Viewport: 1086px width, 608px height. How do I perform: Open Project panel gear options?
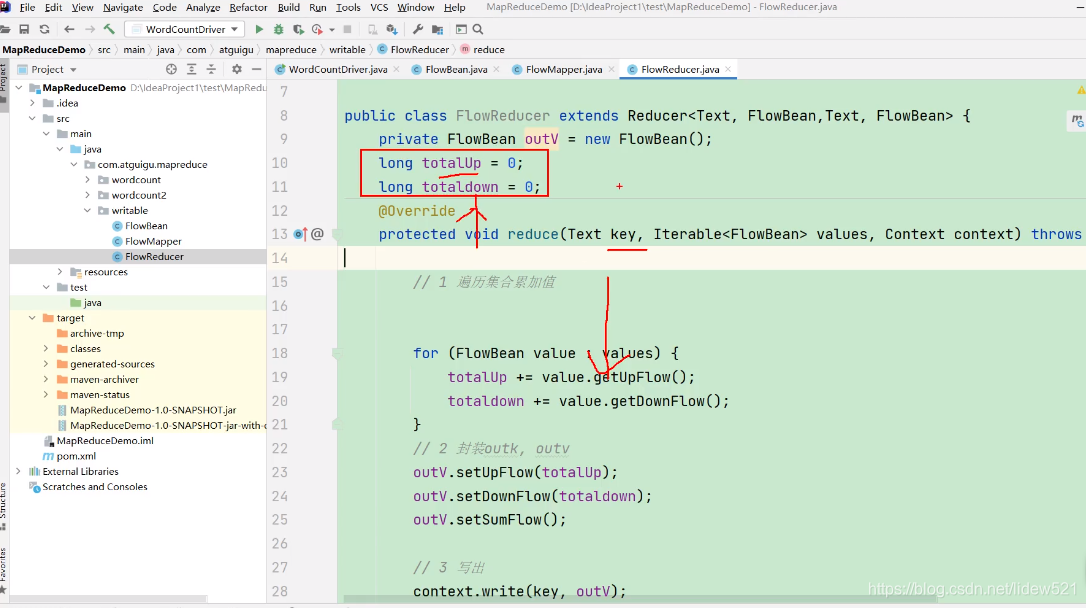point(237,69)
